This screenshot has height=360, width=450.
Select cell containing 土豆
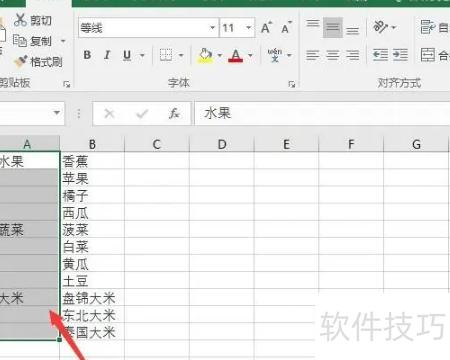point(92,281)
